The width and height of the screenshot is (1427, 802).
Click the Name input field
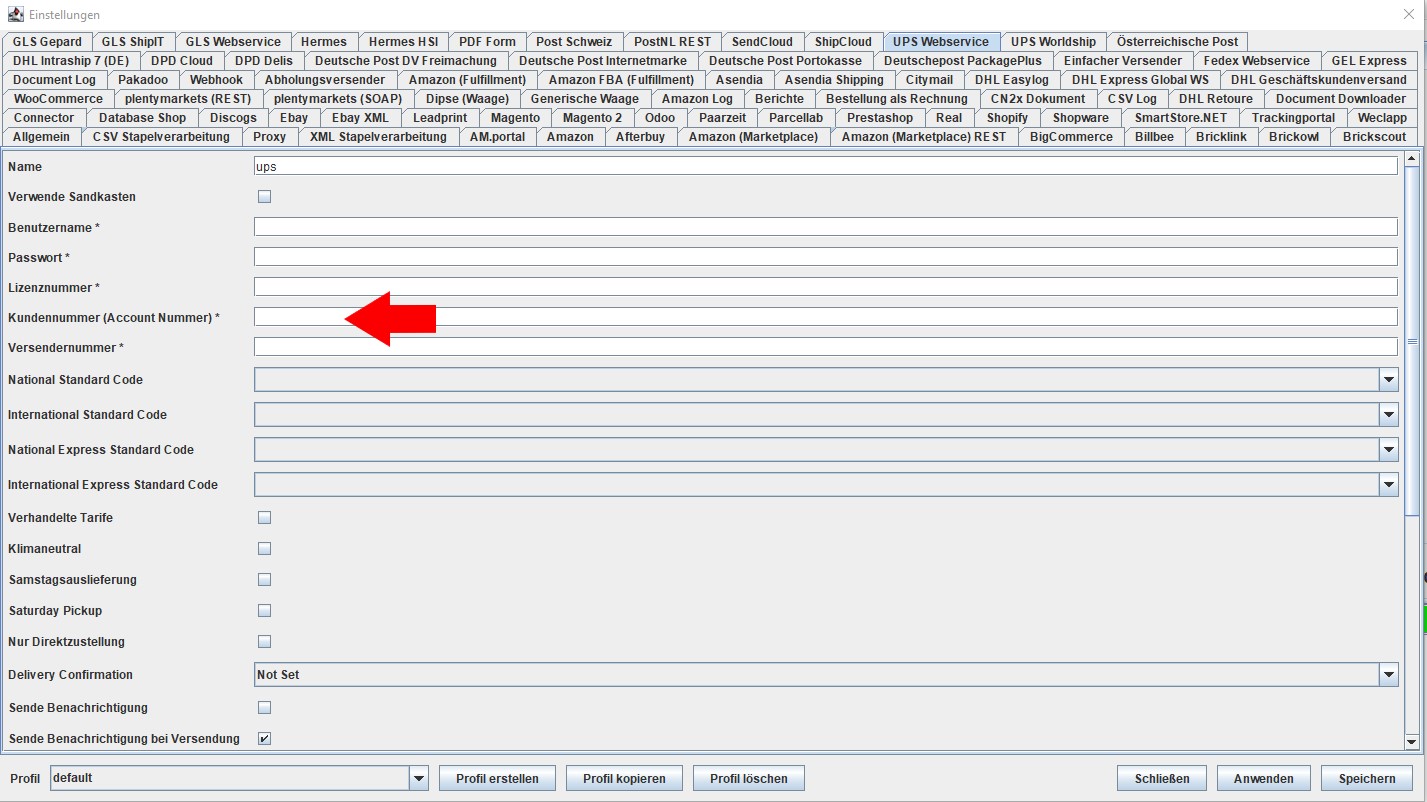[826, 166]
